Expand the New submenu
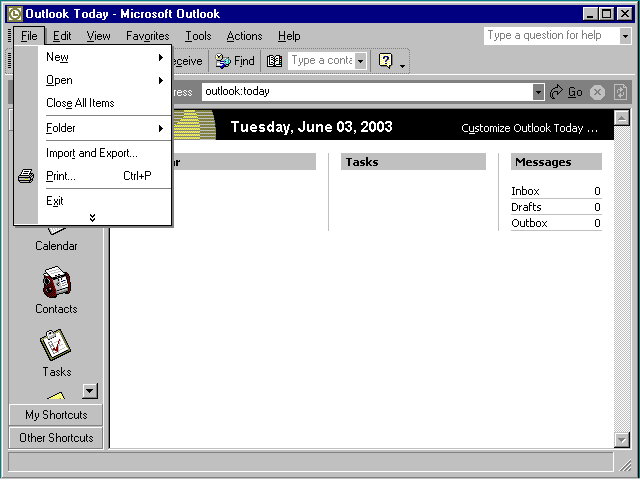Image resolution: width=640 pixels, height=480 pixels. pos(104,57)
